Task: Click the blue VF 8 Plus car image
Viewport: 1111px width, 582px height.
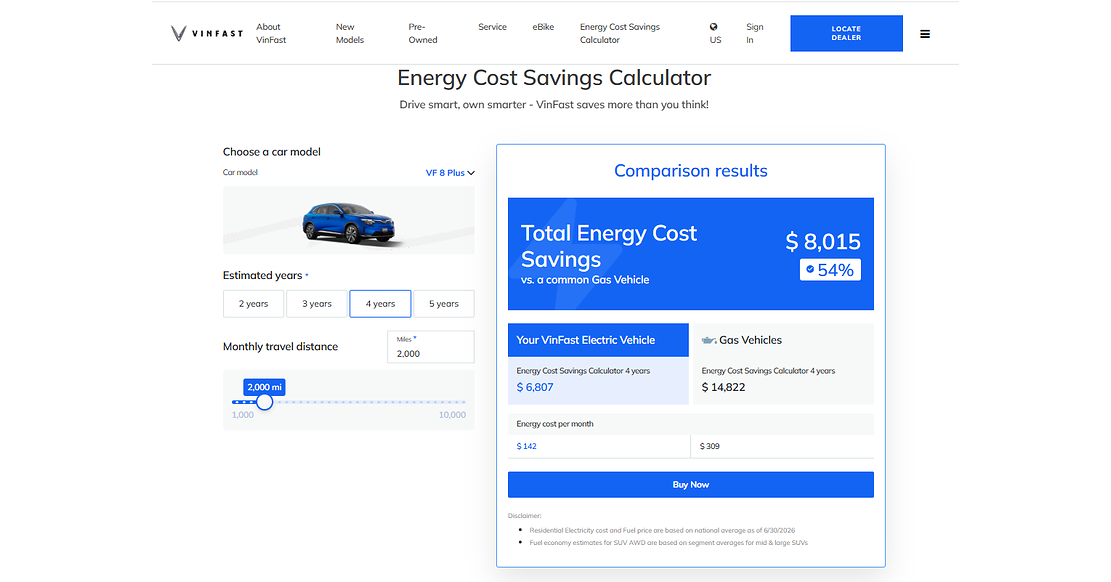Action: pyautogui.click(x=348, y=223)
